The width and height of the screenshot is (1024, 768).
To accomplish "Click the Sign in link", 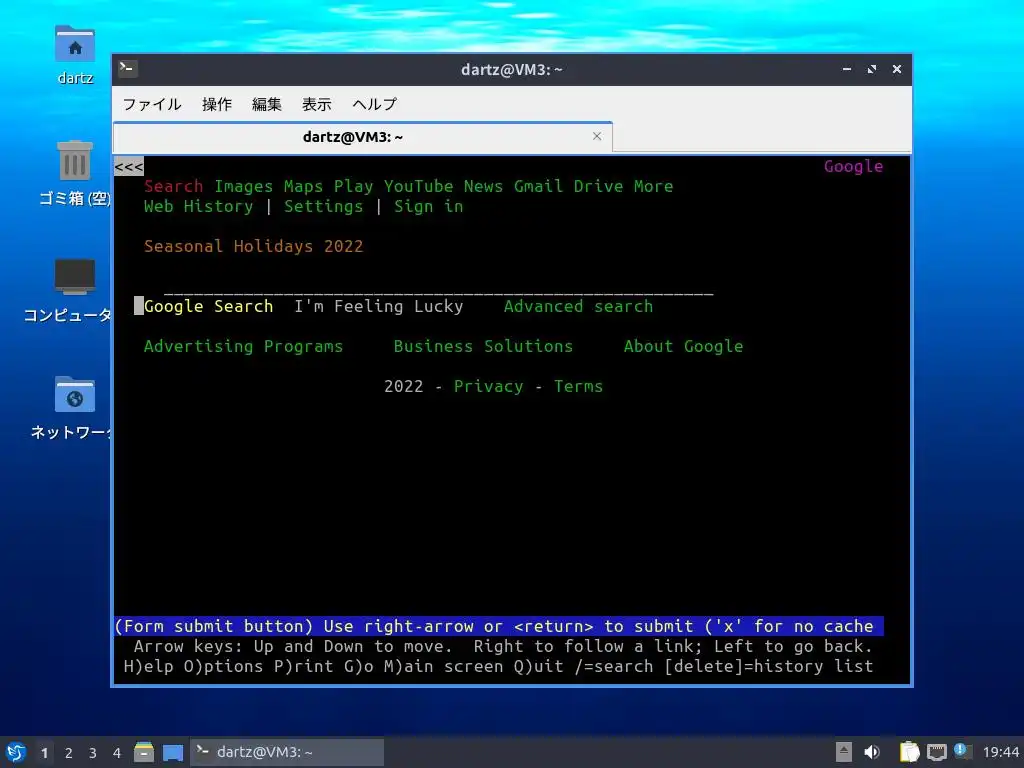I will [x=428, y=206].
